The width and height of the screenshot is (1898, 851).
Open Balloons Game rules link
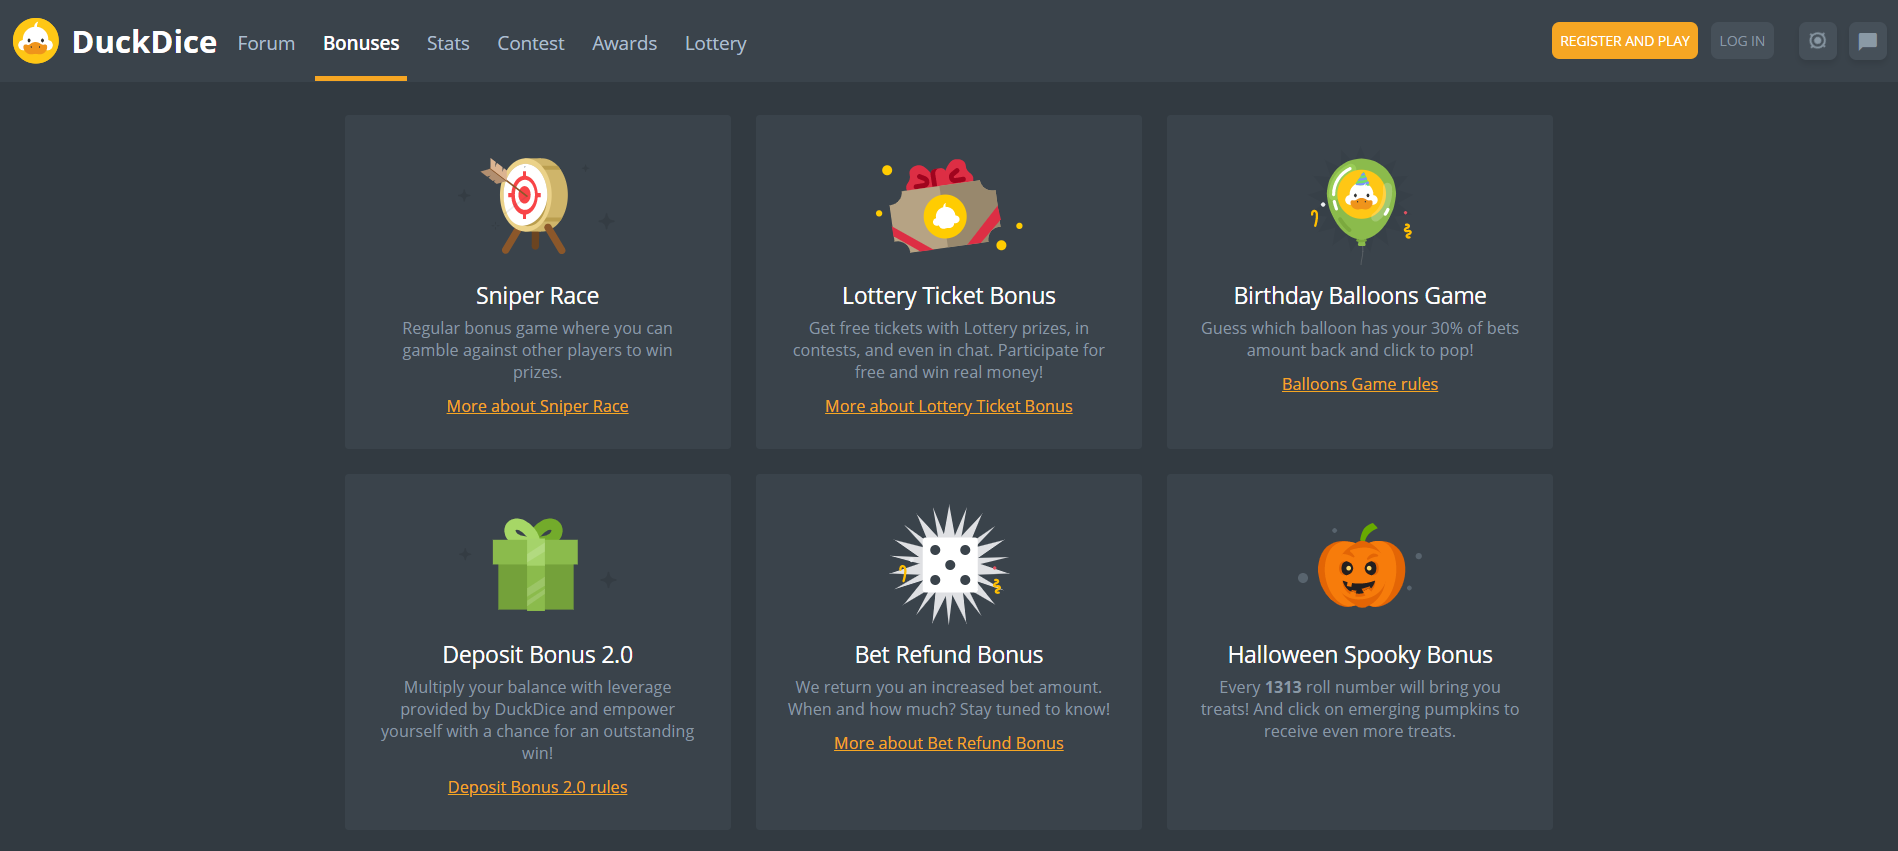pos(1360,384)
